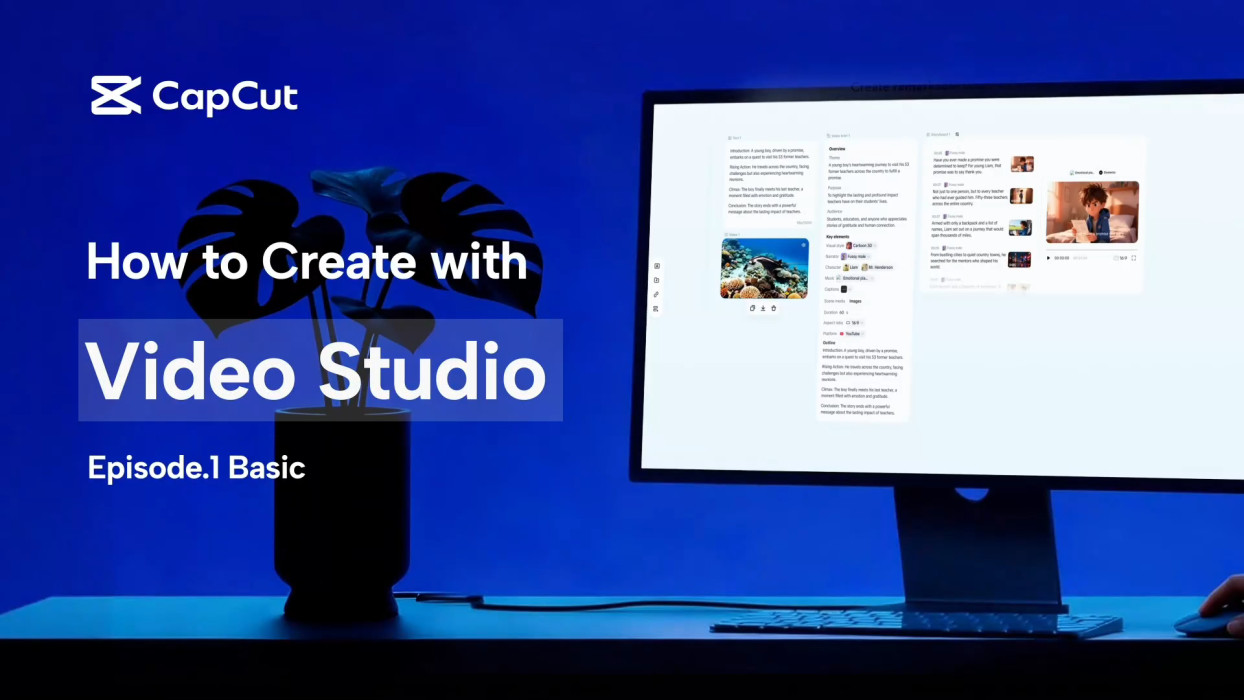Click the 'Key elements' heading in the brief
1244x700 pixels.
(838, 237)
